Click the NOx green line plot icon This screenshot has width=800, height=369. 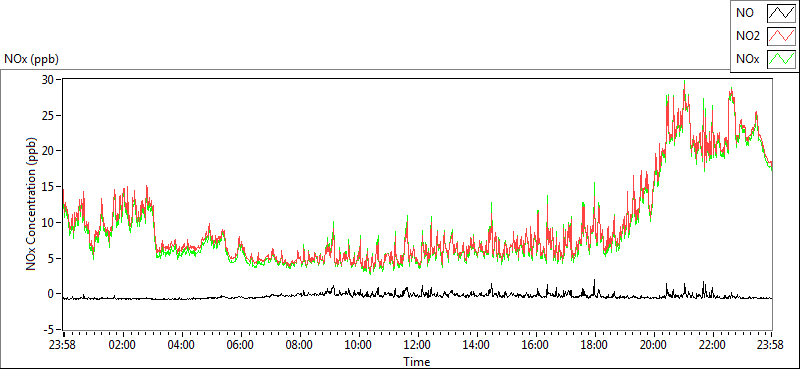[x=781, y=59]
